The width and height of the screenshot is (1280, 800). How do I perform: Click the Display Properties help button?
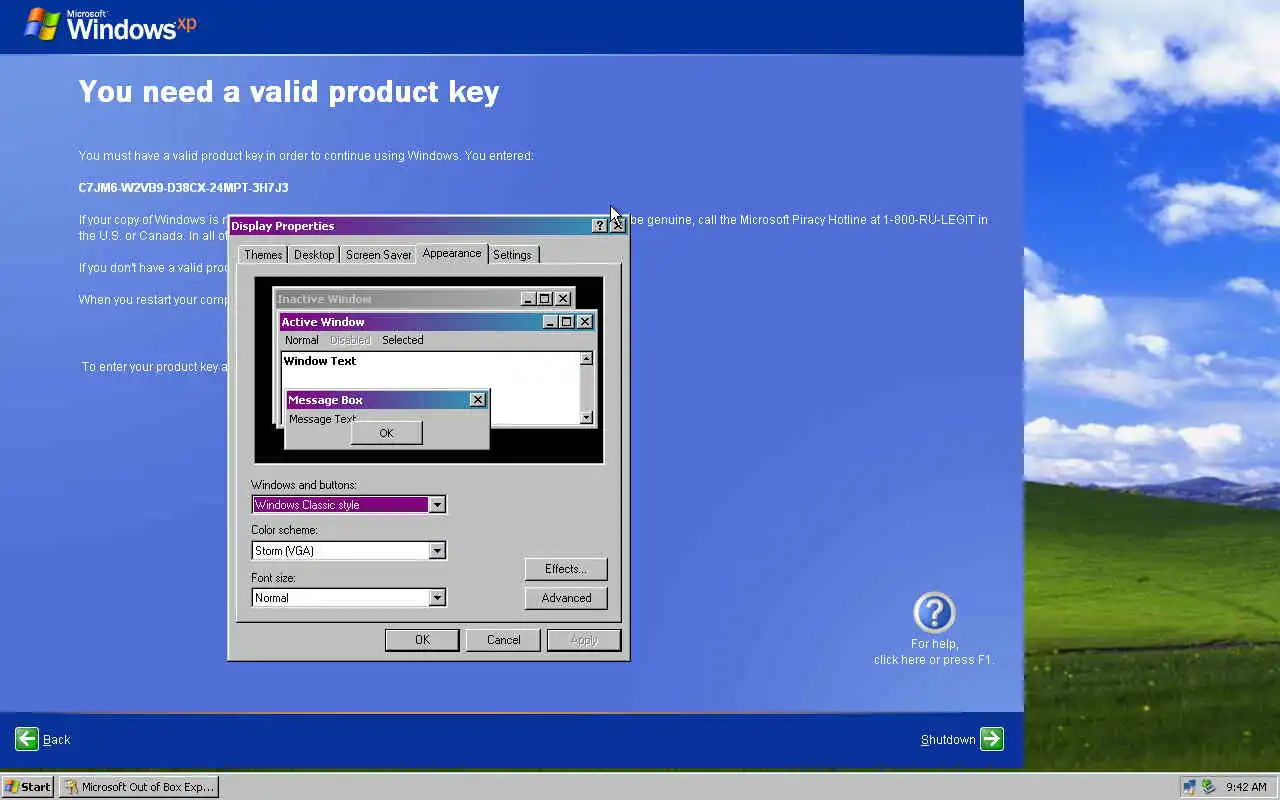599,226
